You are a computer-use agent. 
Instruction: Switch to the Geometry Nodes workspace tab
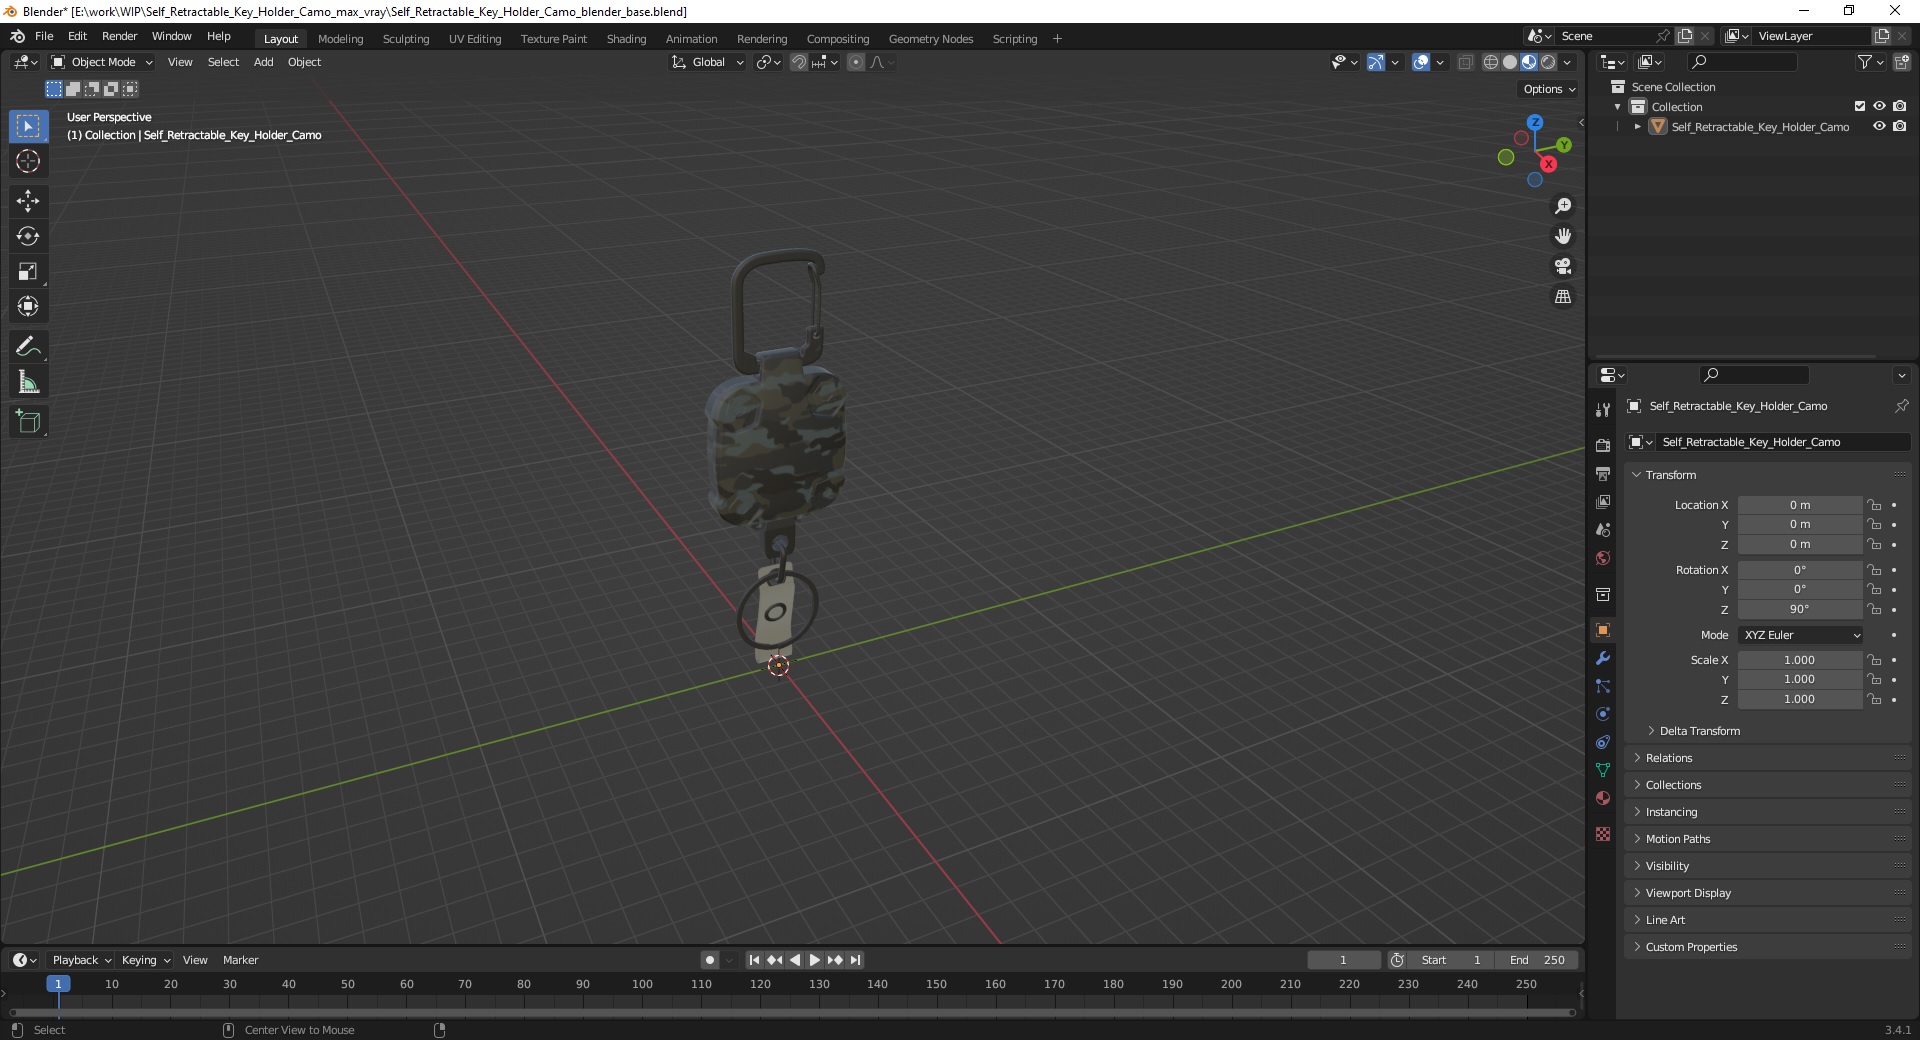click(x=930, y=39)
